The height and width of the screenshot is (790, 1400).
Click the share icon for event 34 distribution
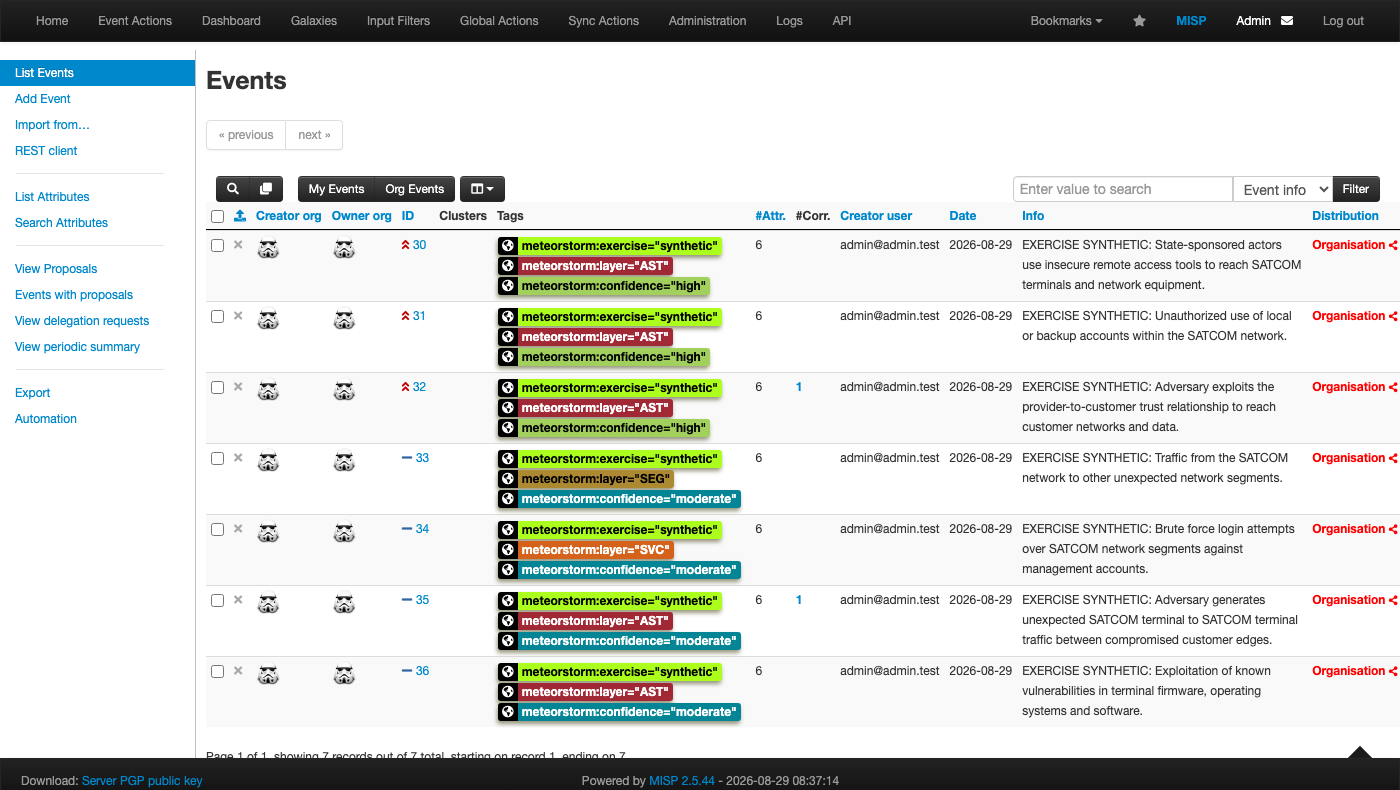1394,529
